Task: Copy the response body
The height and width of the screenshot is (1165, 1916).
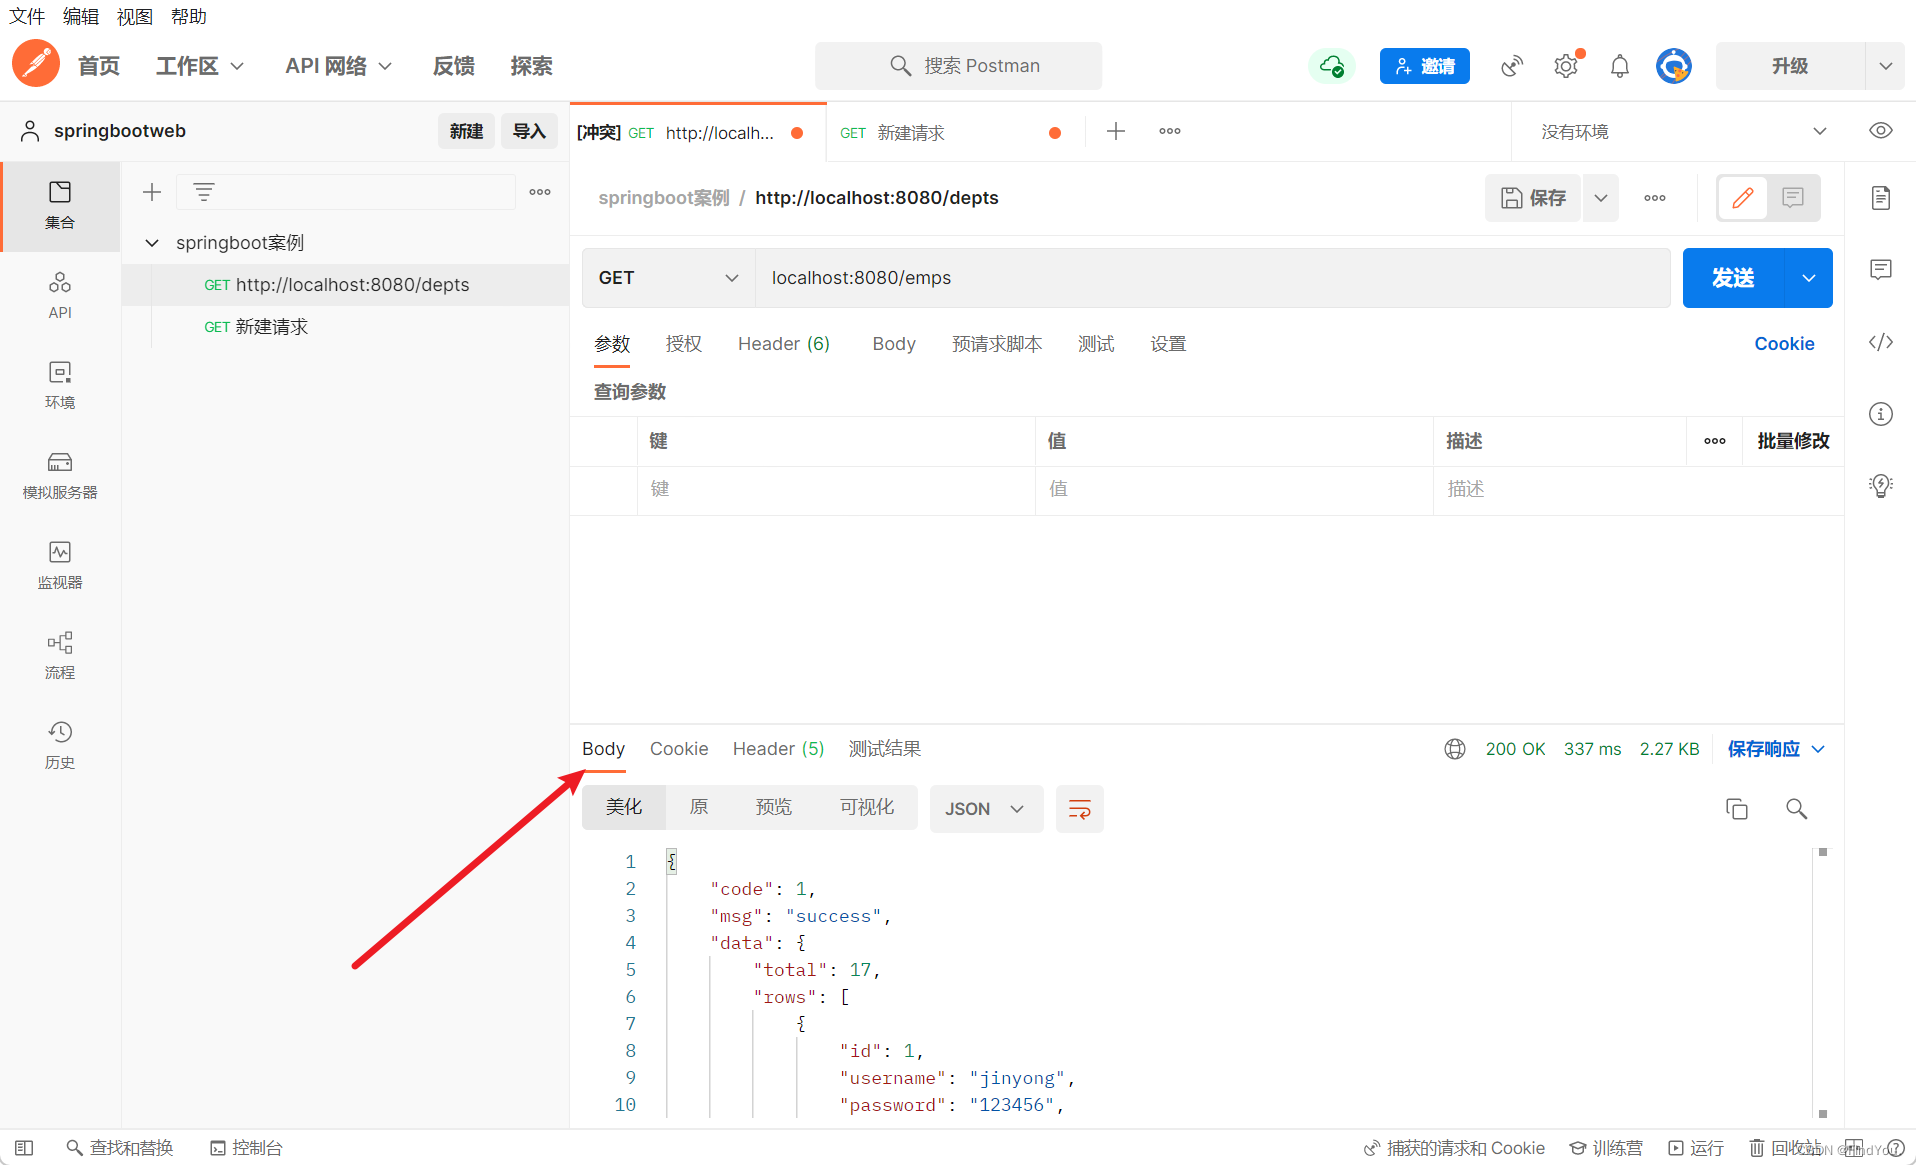Action: 1737,809
